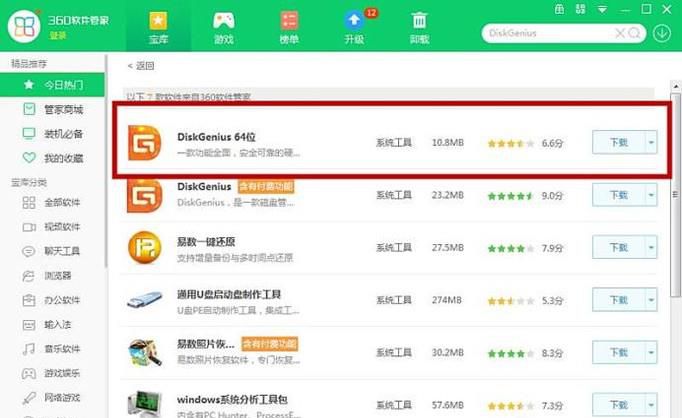The image size is (682, 418).
Task: Click the skin icon in title bar
Action: click(x=559, y=9)
